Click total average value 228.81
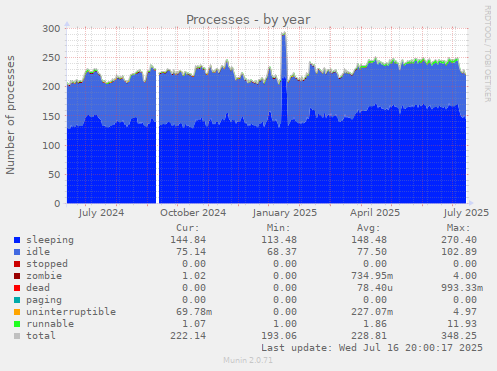This screenshot has height=371, width=497. (369, 336)
